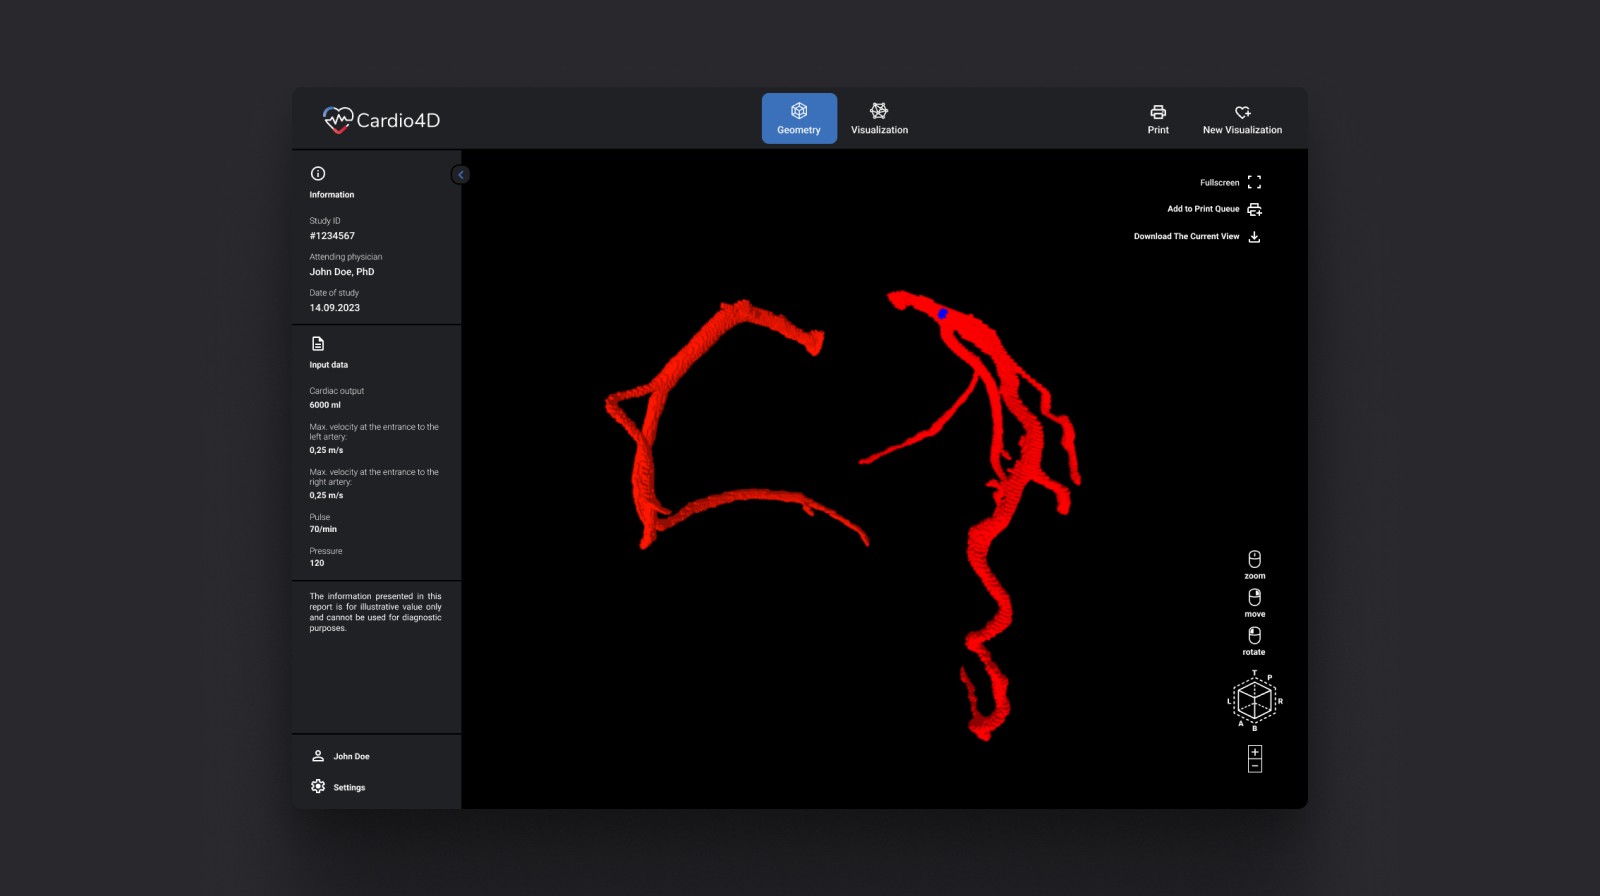The image size is (1600, 896).
Task: Open the Visualization tab
Action: (x=879, y=118)
